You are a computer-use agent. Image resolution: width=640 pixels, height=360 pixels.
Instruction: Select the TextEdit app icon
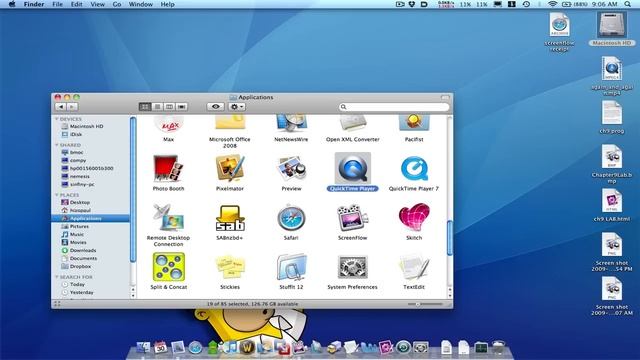(x=414, y=267)
